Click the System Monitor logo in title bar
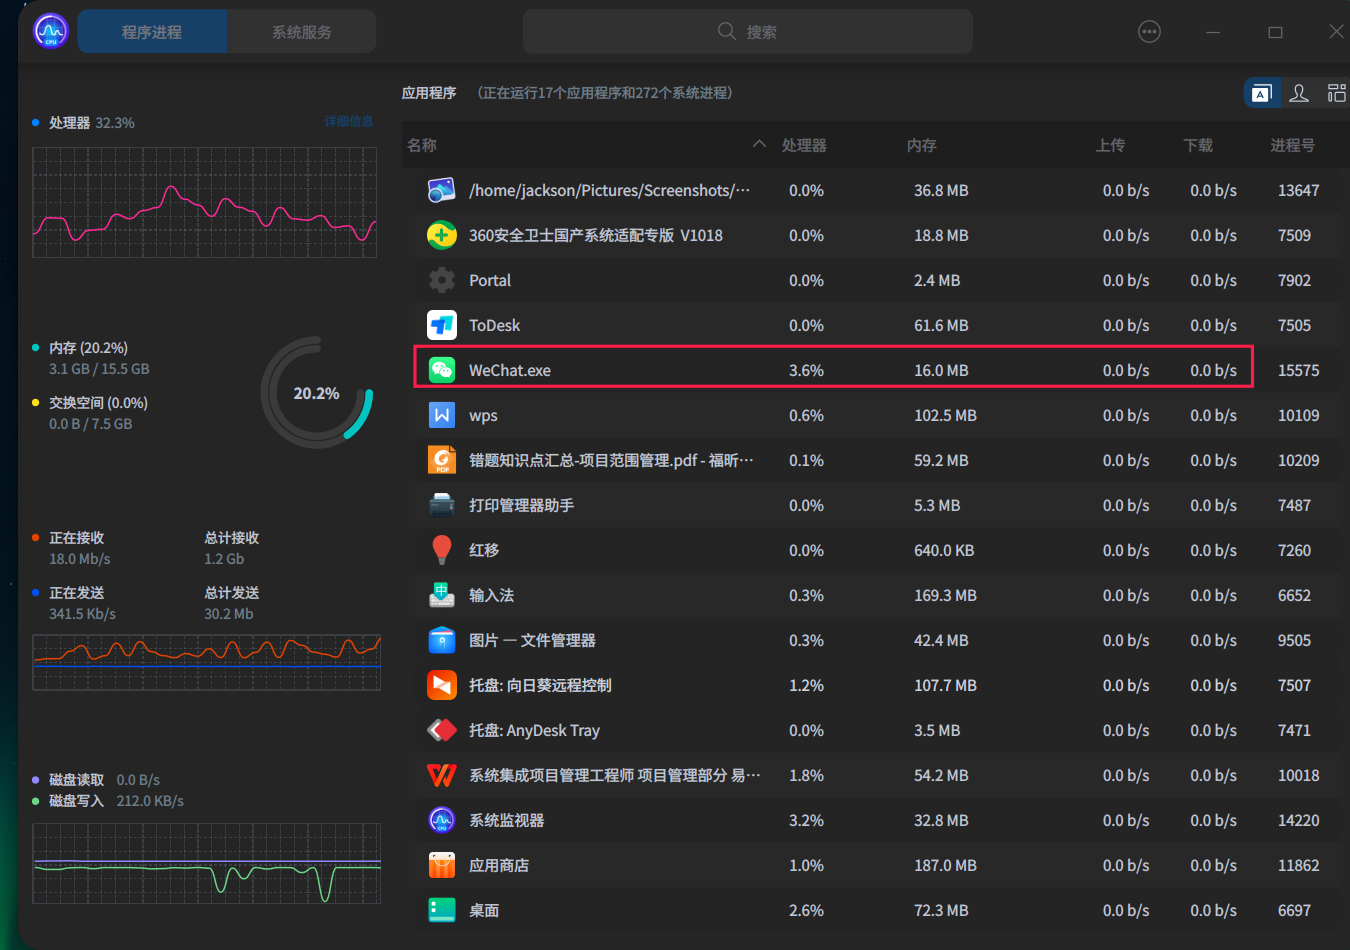This screenshot has height=950, width=1350. [50, 30]
